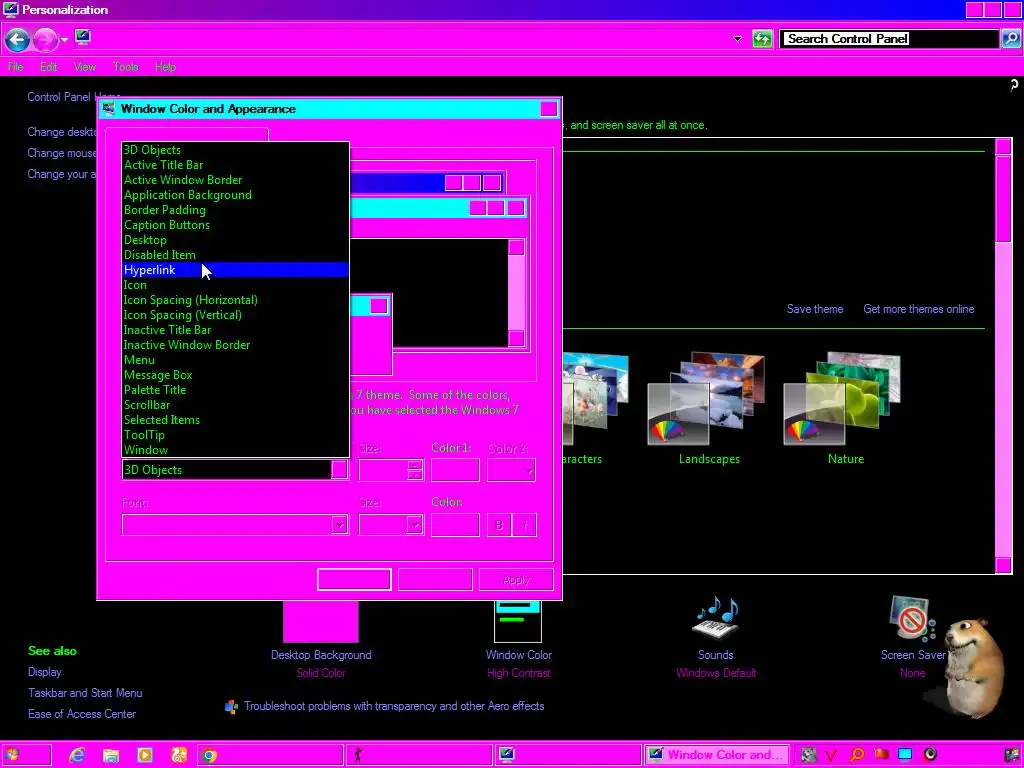Screen dimensions: 1024x768
Task: Open the View menu
Action: click(x=85, y=67)
